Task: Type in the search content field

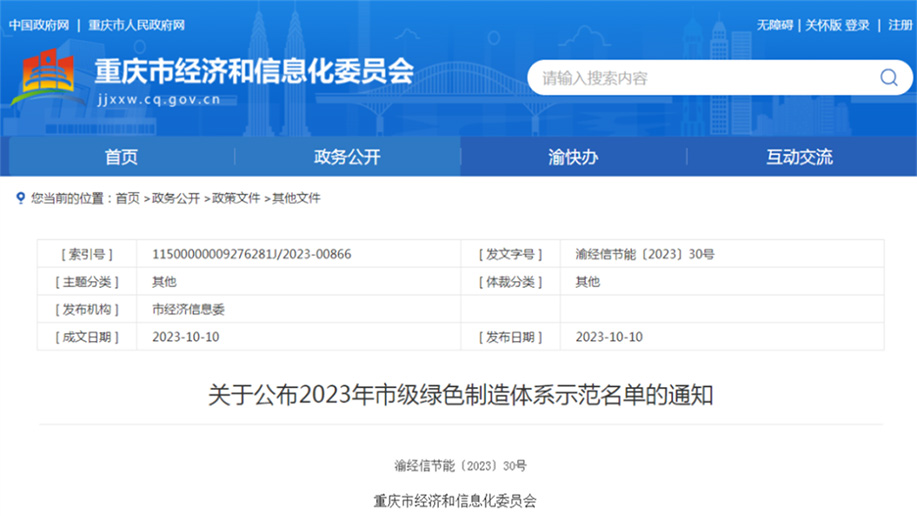Action: (x=700, y=78)
